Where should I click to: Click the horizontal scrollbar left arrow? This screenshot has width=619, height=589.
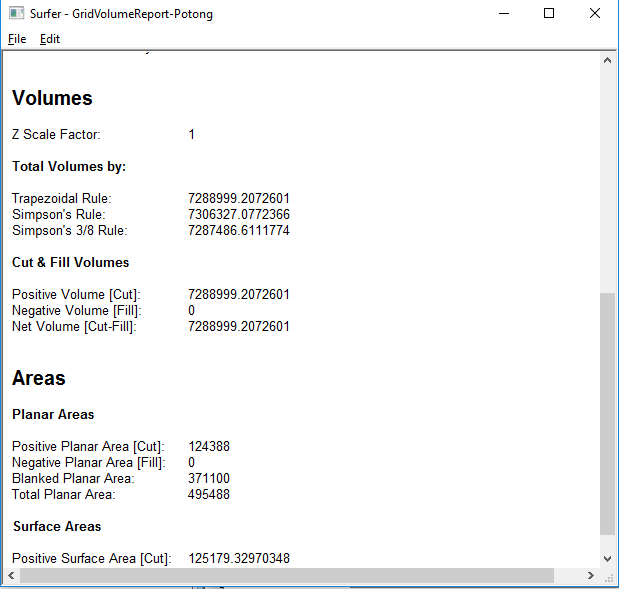pos(11,576)
